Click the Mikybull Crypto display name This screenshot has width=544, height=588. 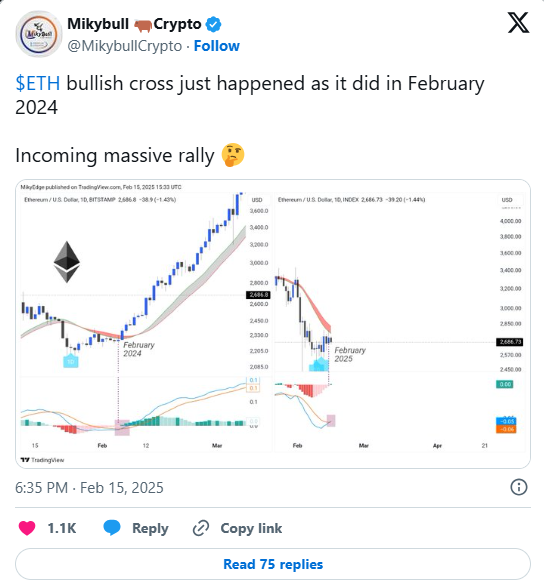(x=134, y=24)
